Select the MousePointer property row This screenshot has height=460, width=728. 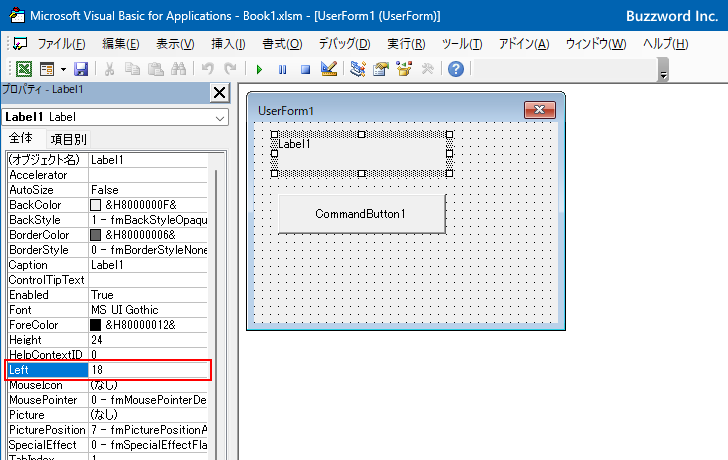click(108, 400)
